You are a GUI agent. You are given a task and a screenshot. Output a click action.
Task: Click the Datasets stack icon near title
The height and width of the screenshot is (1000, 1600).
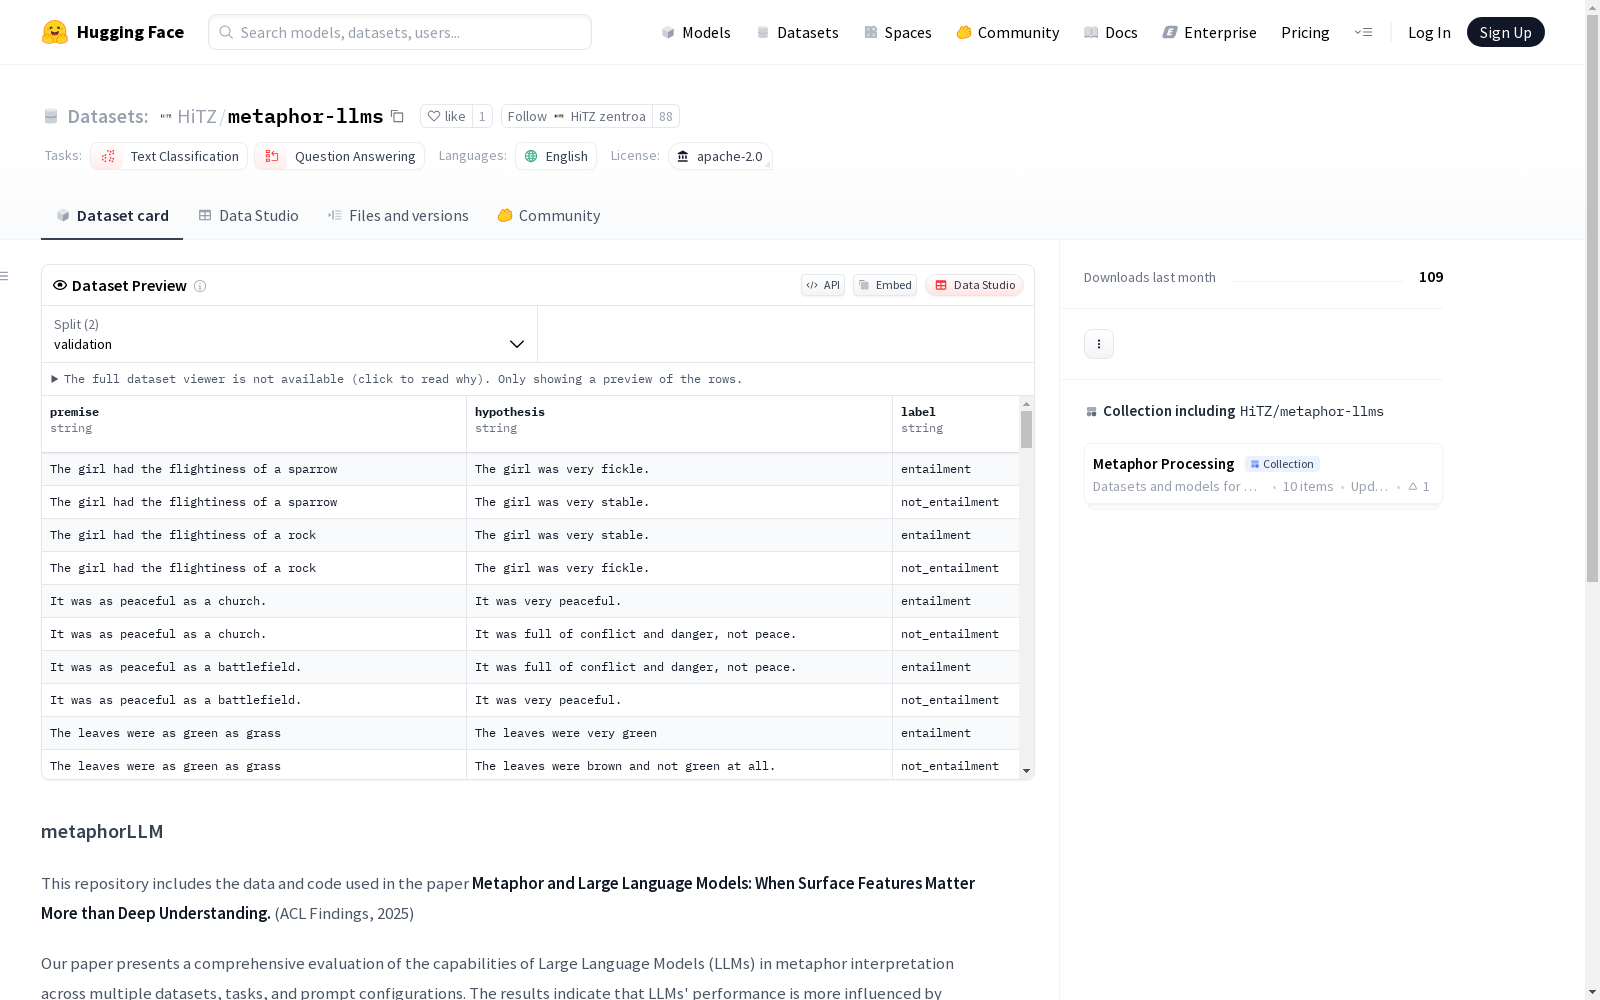coord(51,117)
